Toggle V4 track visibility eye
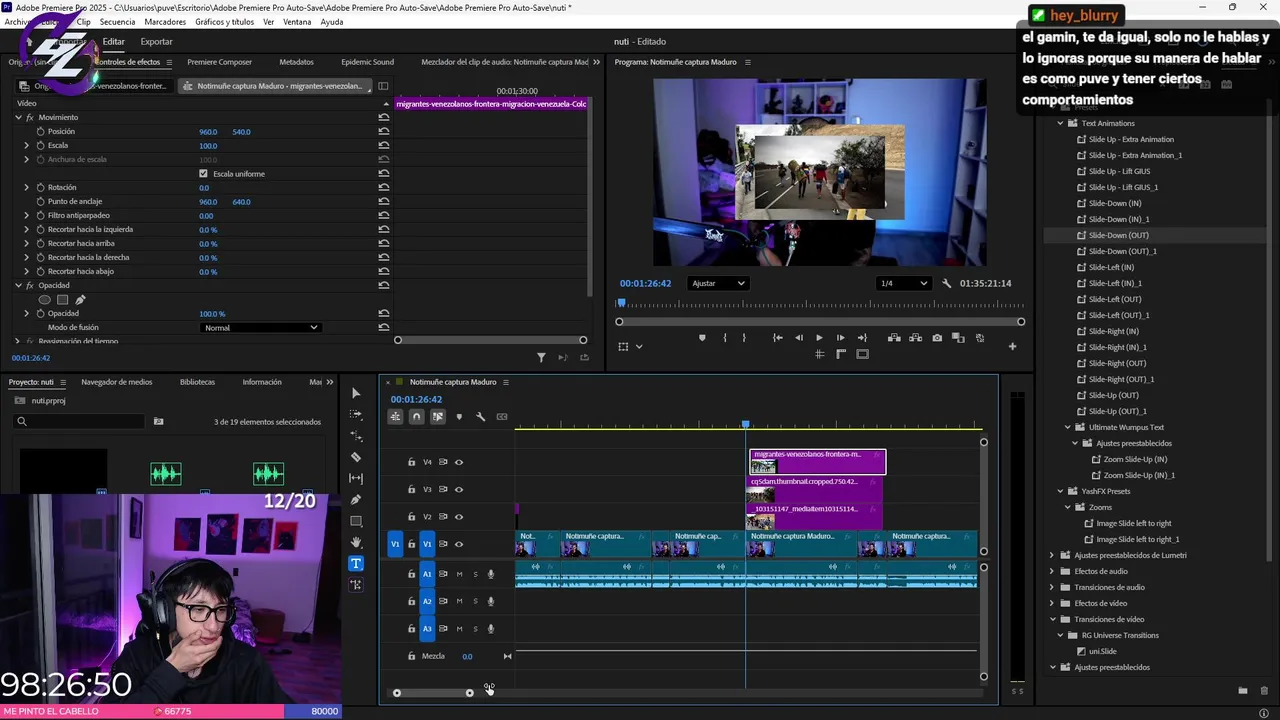This screenshot has height=720, width=1280. click(459, 462)
